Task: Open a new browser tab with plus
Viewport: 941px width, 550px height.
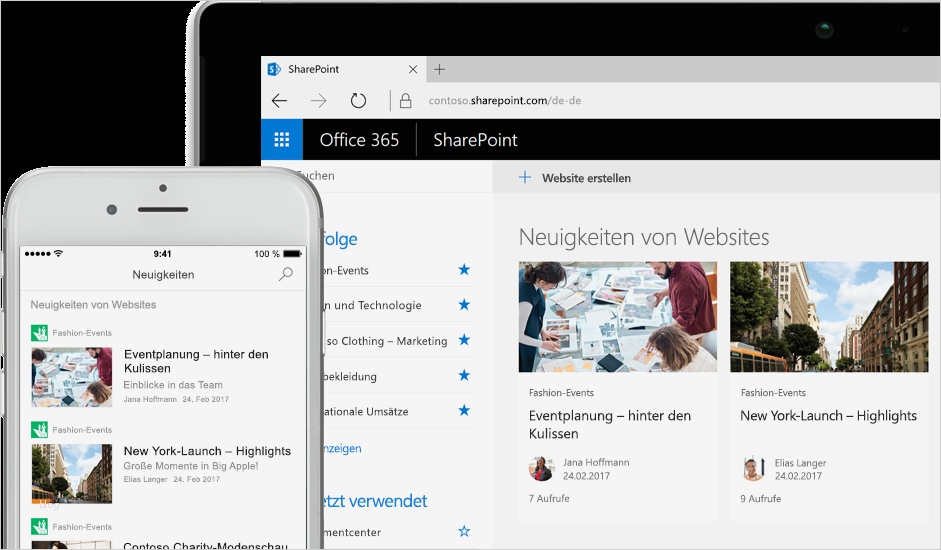Action: pyautogui.click(x=439, y=69)
